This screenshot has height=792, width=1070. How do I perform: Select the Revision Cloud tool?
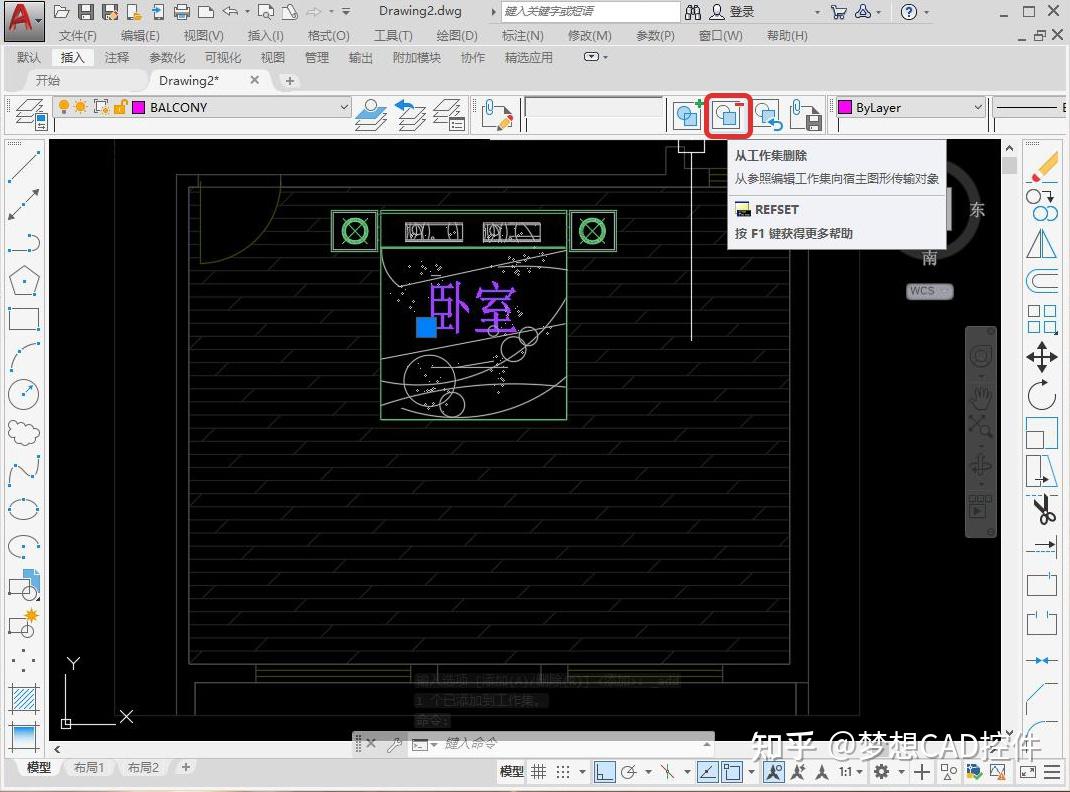[24, 432]
